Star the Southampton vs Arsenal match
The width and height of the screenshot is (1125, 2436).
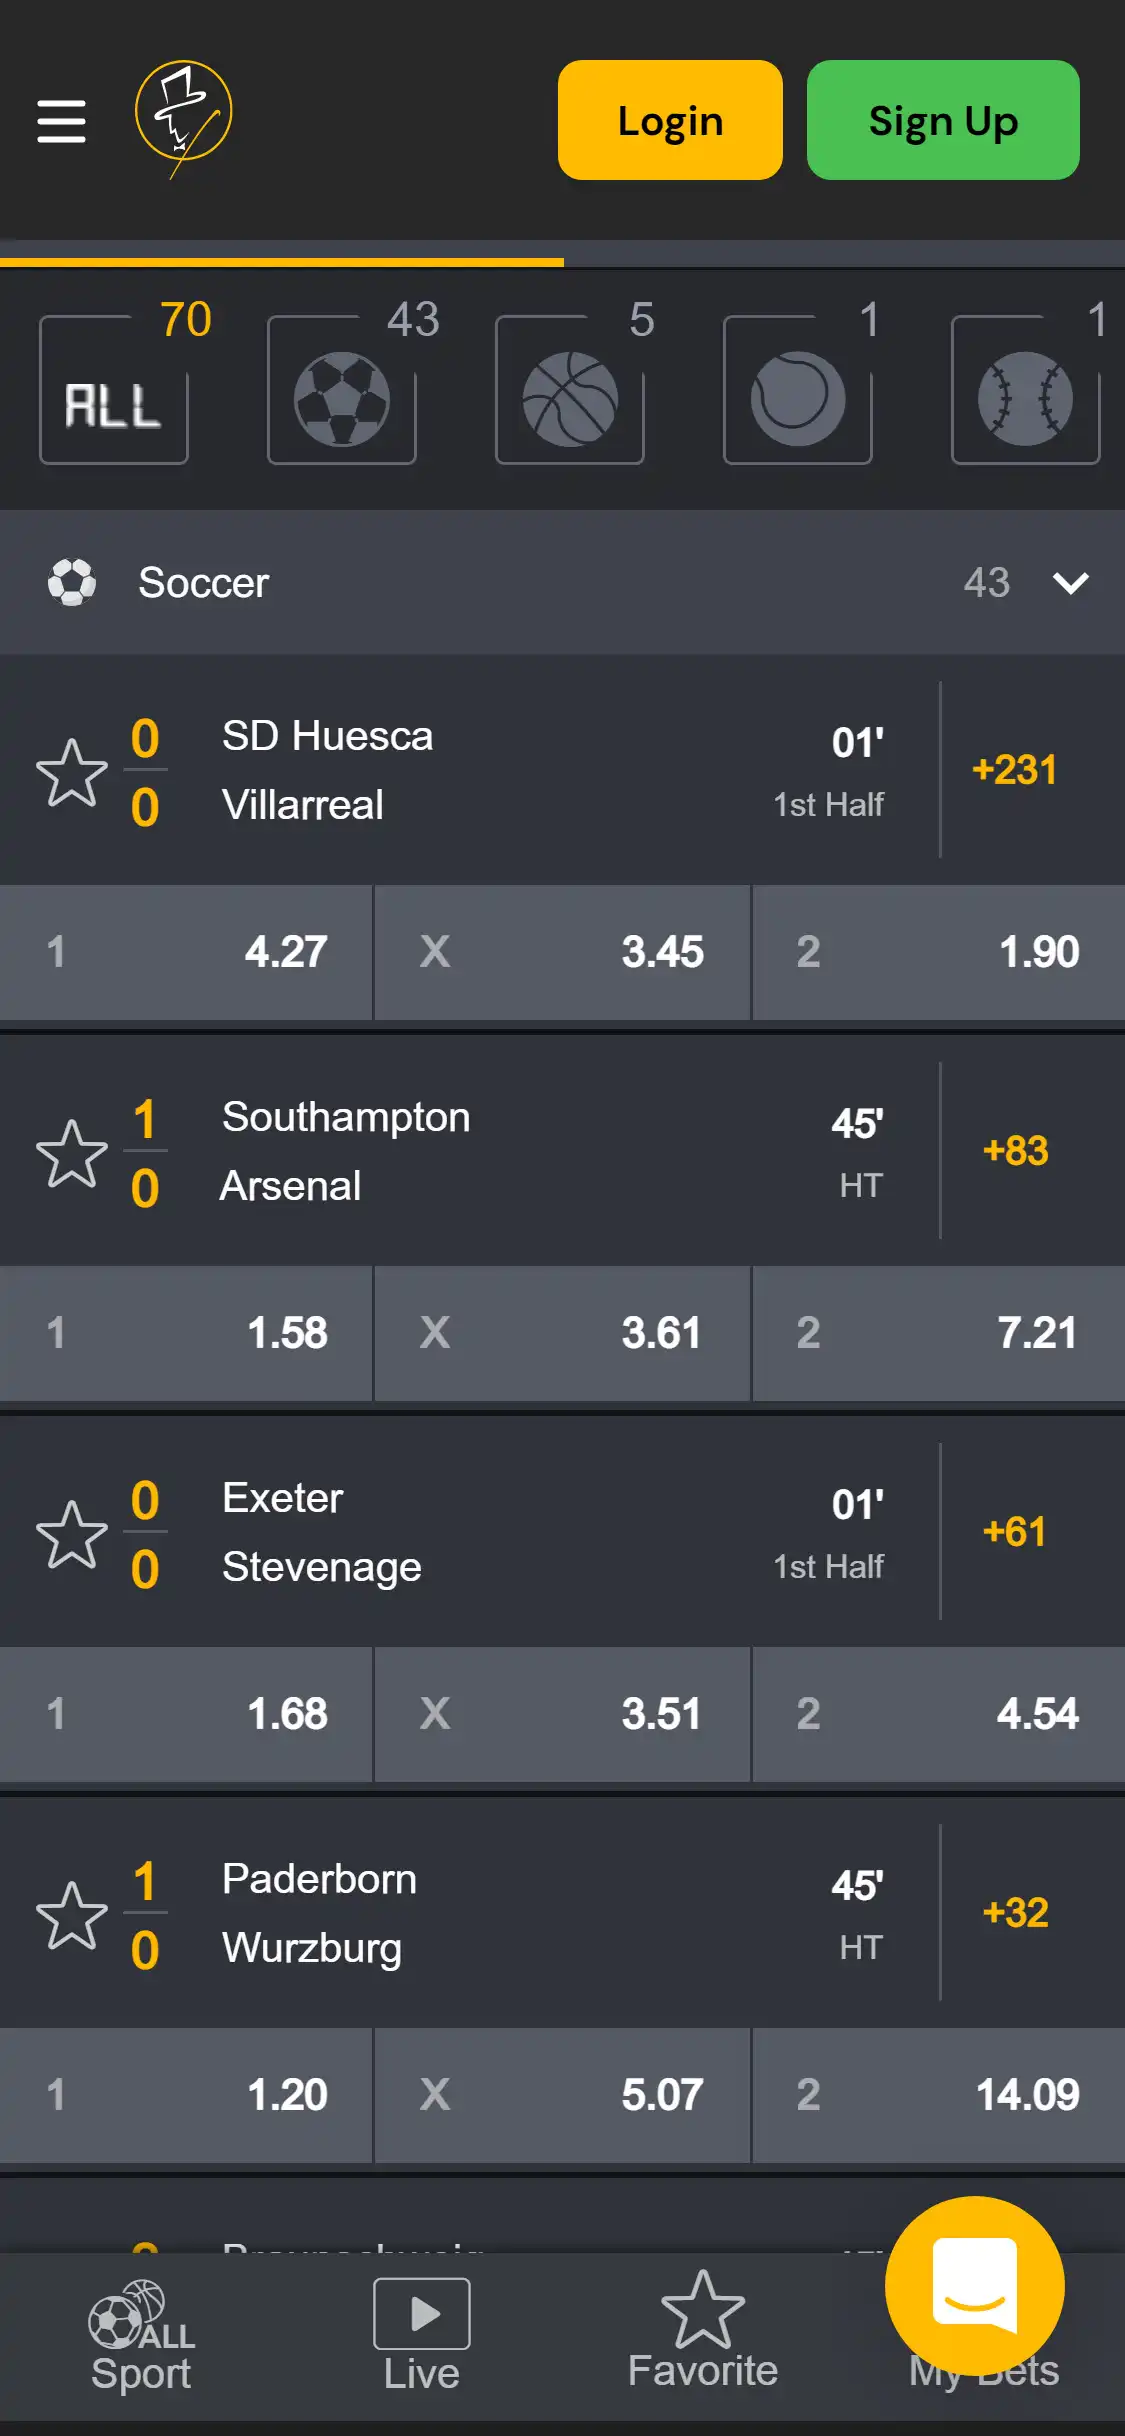click(72, 1153)
